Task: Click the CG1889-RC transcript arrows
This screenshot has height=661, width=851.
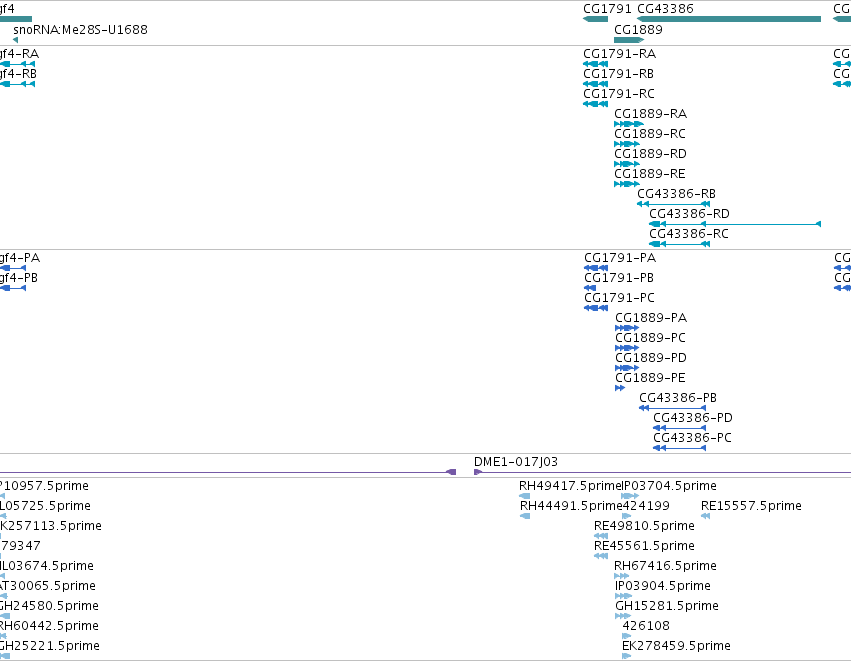Action: [x=627, y=144]
